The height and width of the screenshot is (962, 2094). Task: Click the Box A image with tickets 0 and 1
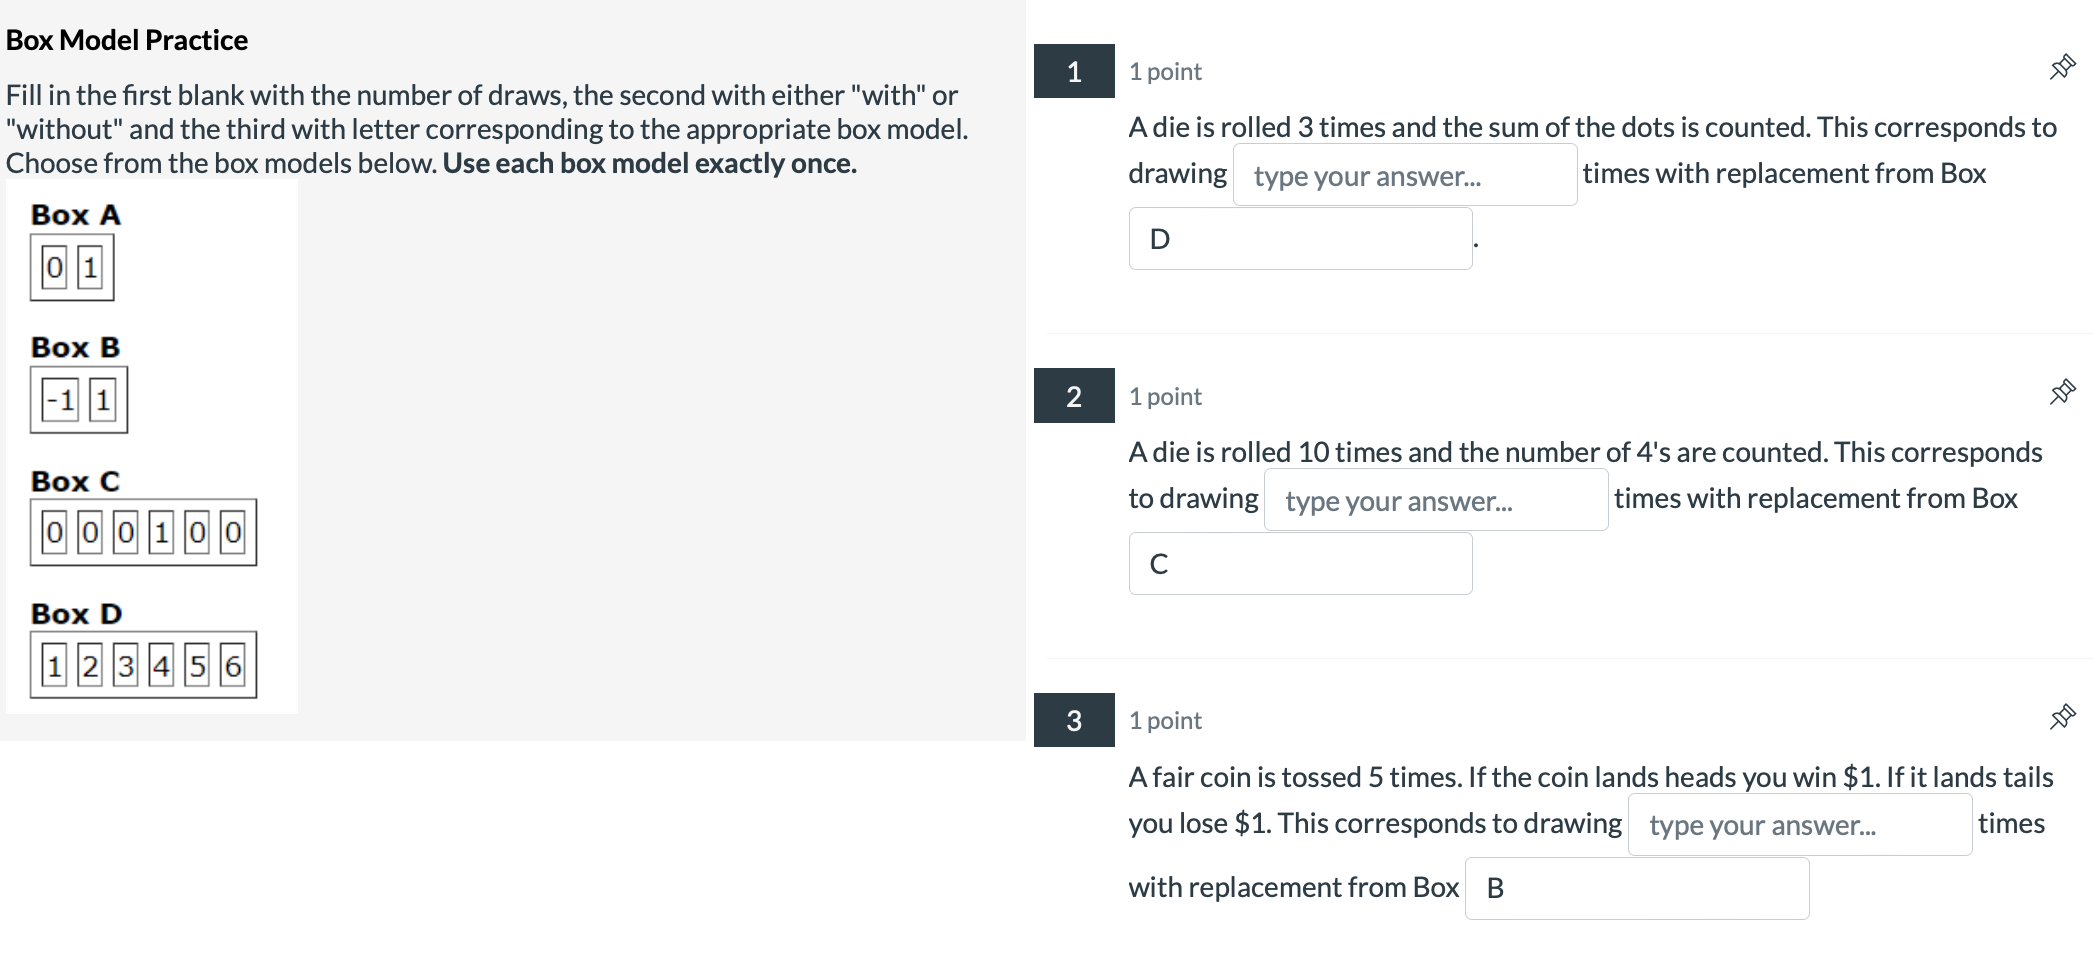coord(72,268)
